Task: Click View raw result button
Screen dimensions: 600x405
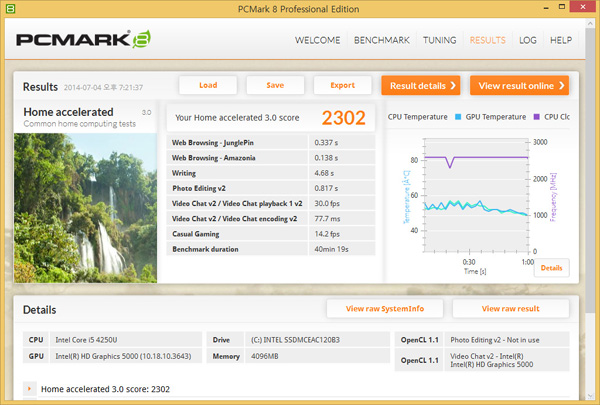Action: pos(510,309)
